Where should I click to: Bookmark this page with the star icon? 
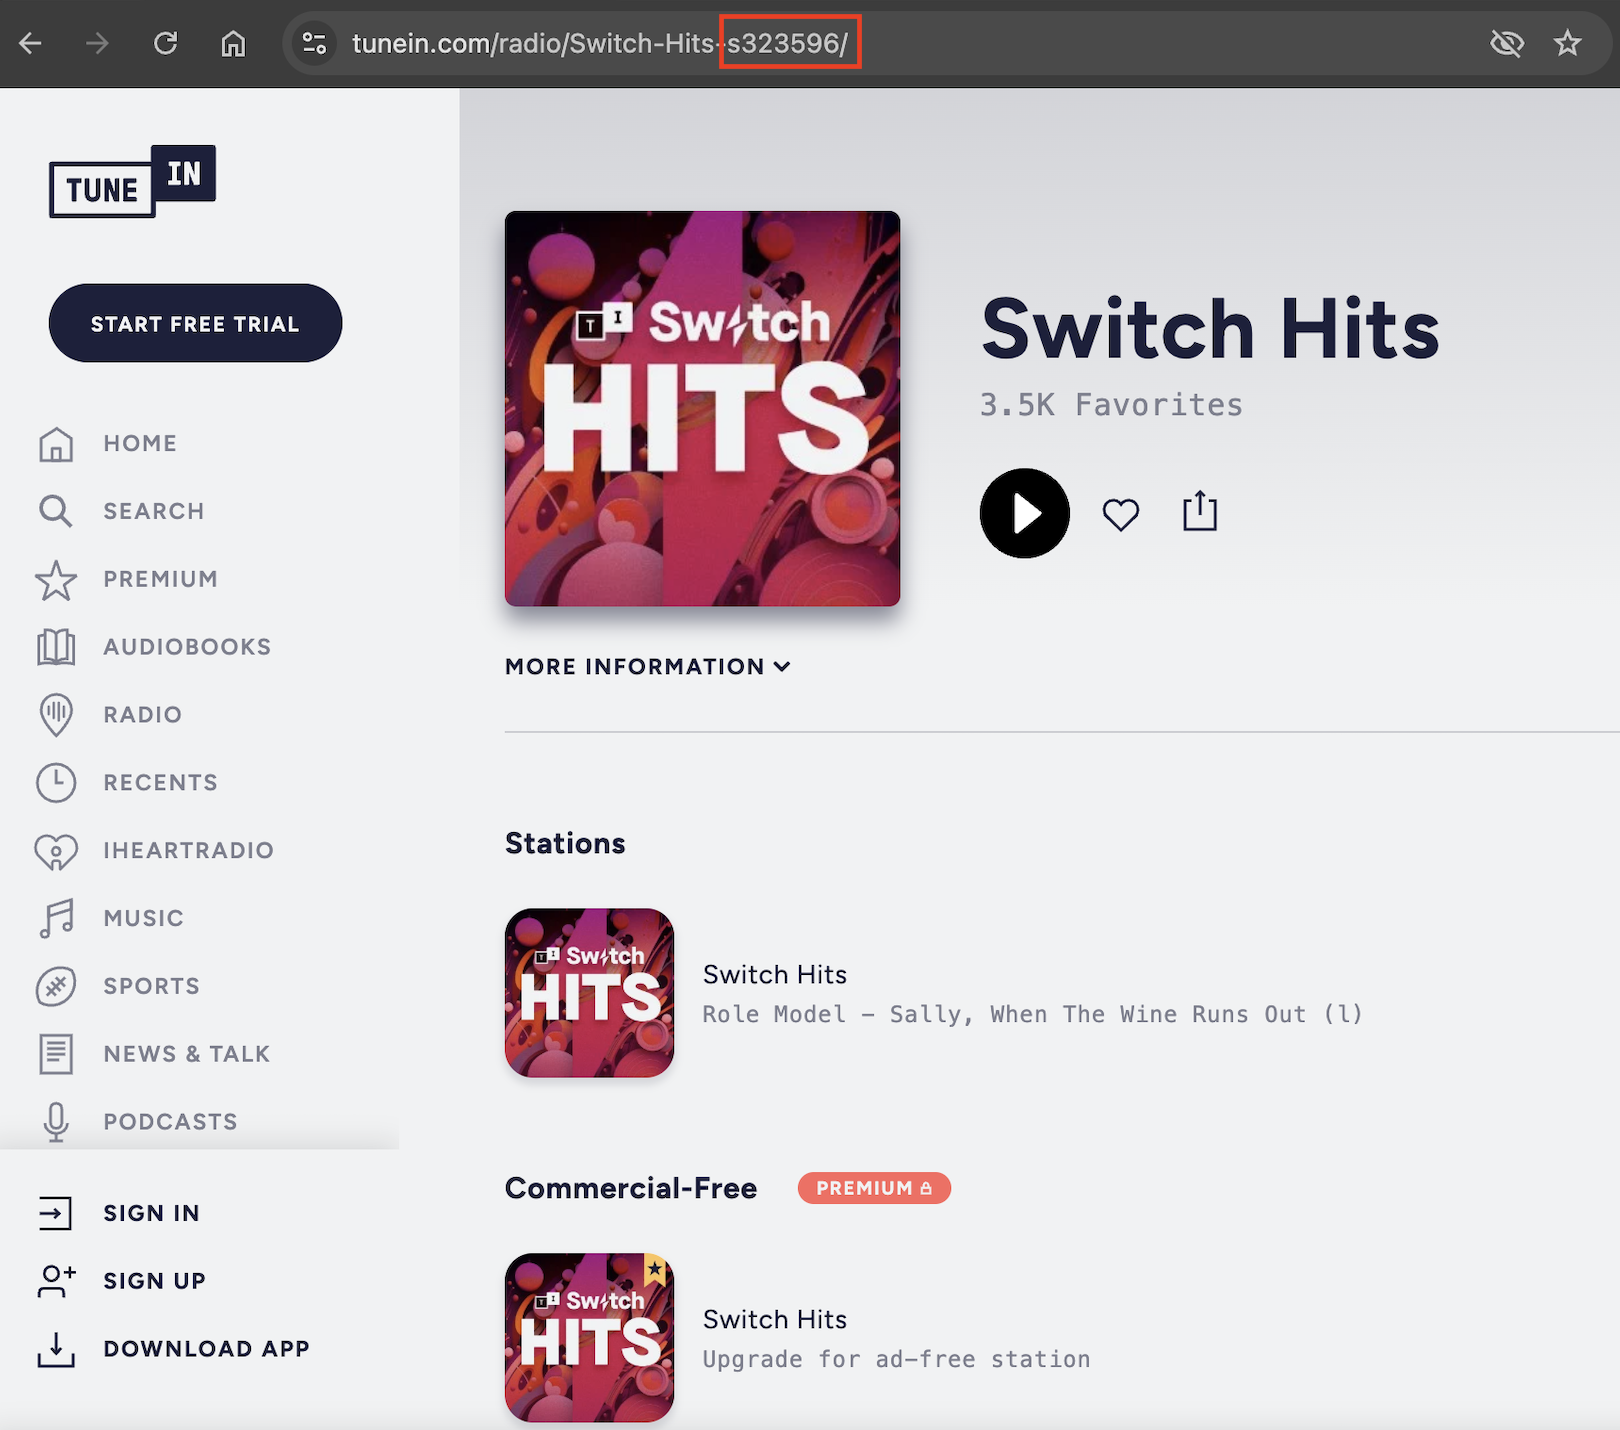pos(1568,43)
